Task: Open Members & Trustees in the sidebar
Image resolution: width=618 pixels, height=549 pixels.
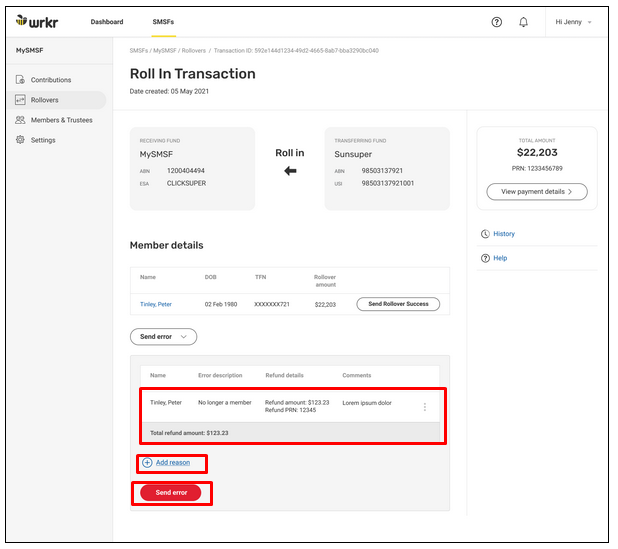Action: click(x=61, y=120)
